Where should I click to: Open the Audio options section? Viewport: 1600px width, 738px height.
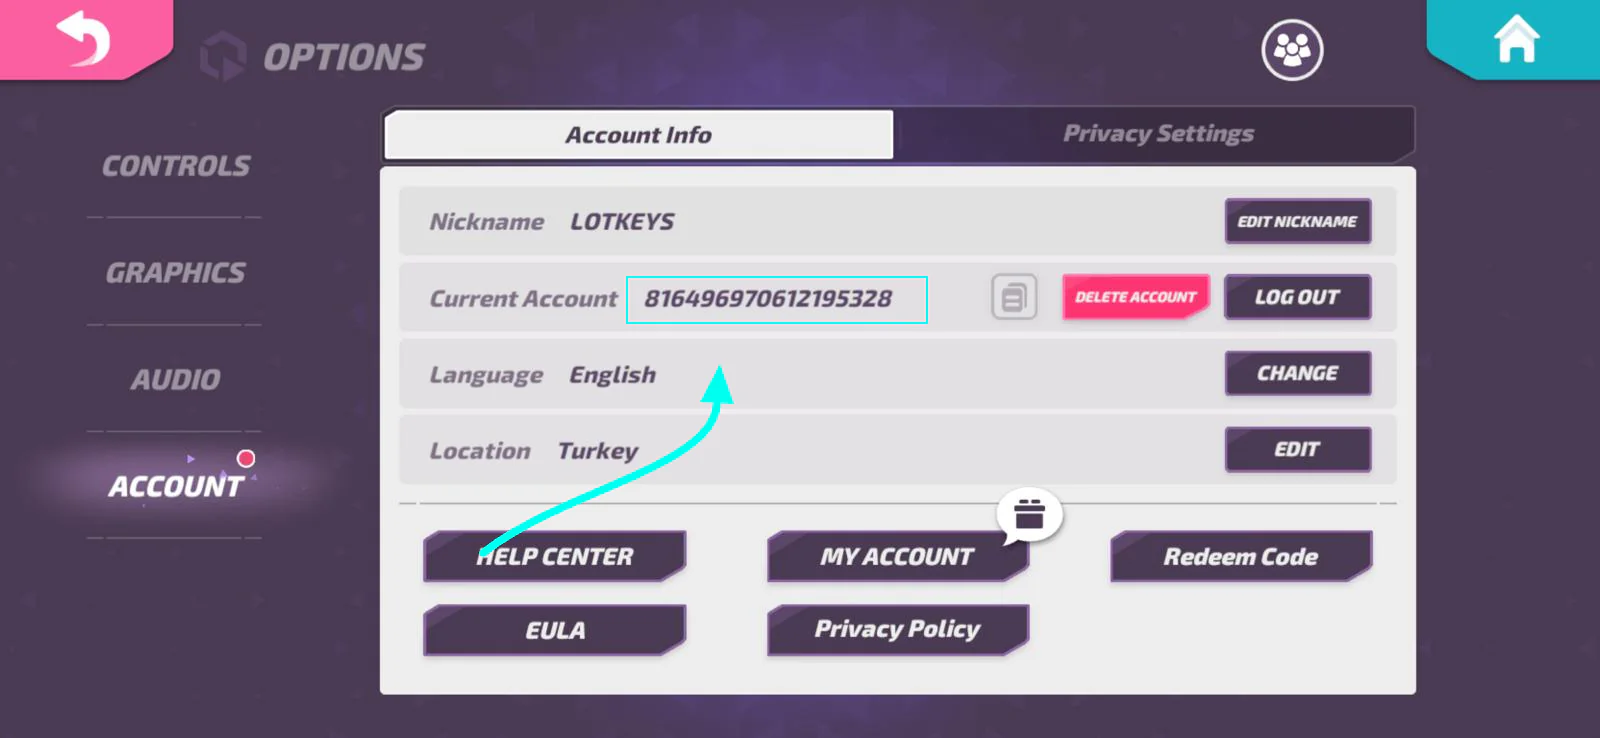click(176, 380)
